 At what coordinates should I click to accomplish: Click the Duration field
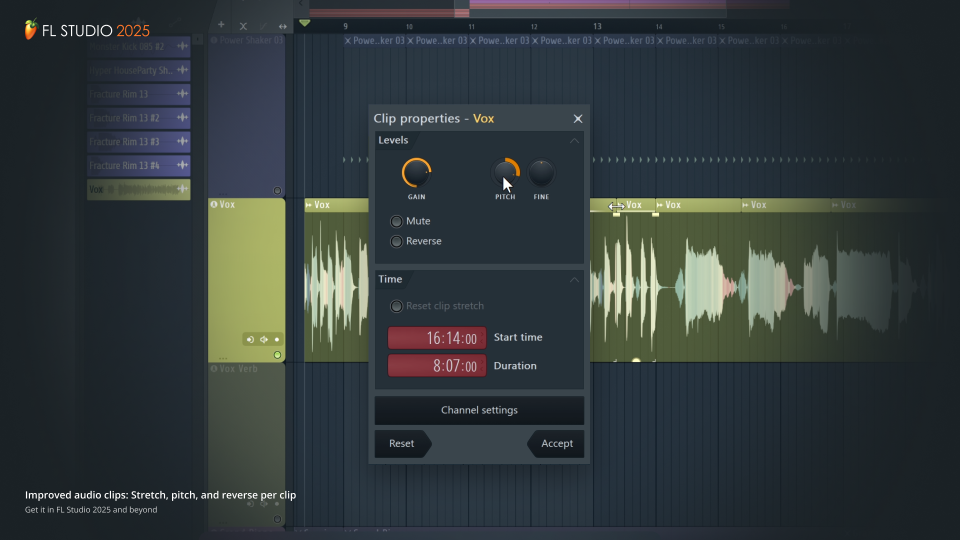(x=437, y=366)
